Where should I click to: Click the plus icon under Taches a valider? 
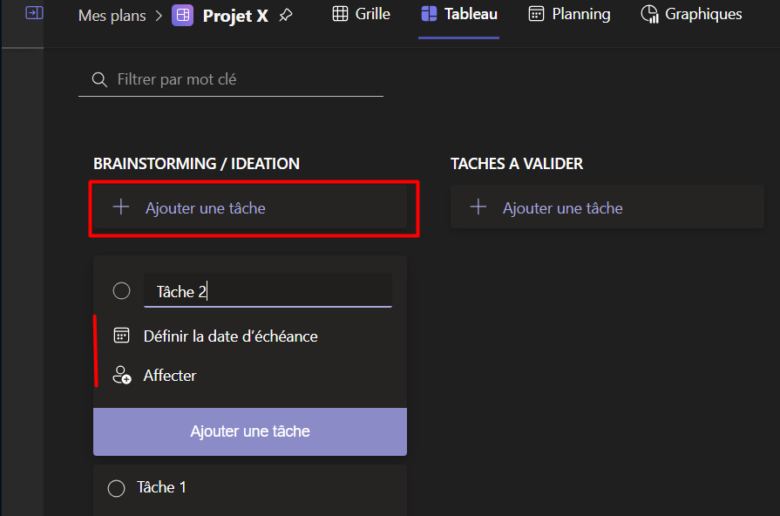[478, 208]
